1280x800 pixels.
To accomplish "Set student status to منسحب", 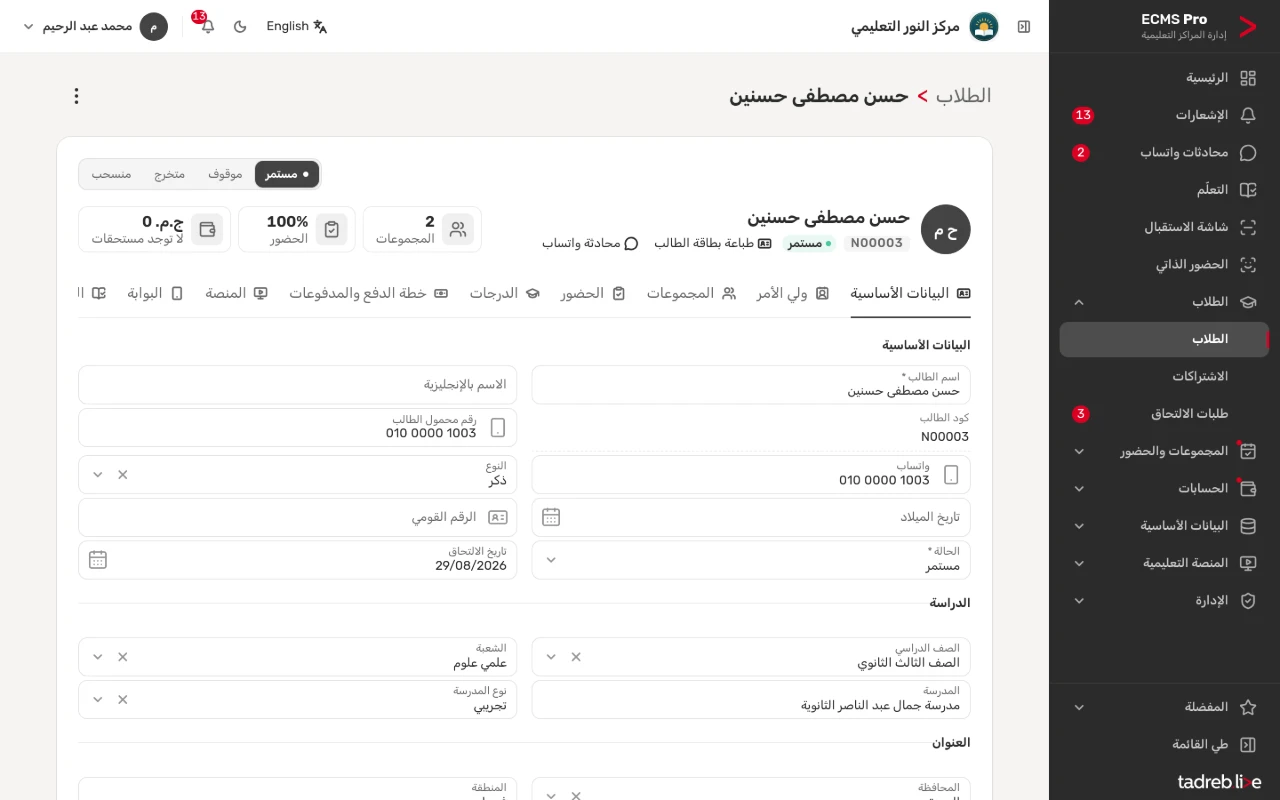I will [x=111, y=174].
